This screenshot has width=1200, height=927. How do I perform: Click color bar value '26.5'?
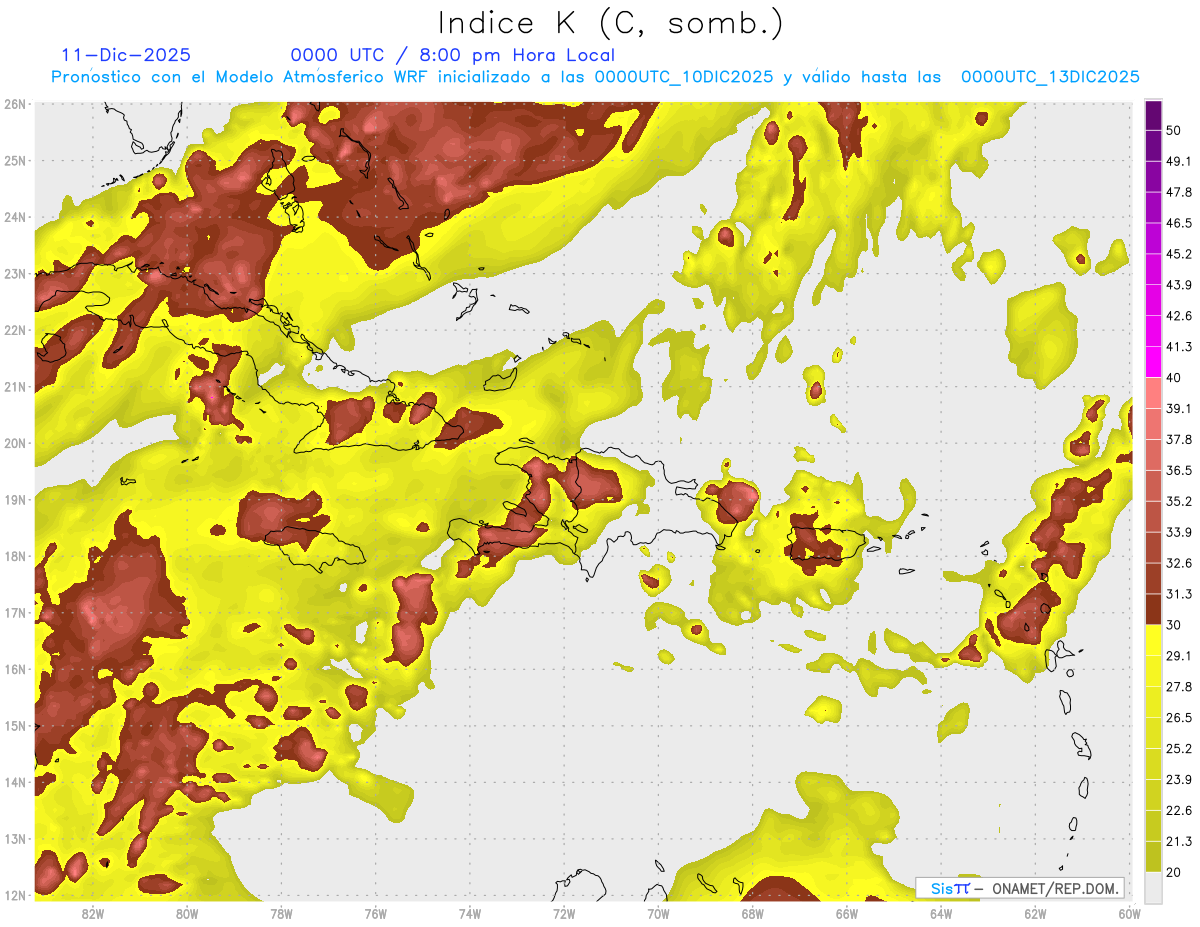point(1178,718)
